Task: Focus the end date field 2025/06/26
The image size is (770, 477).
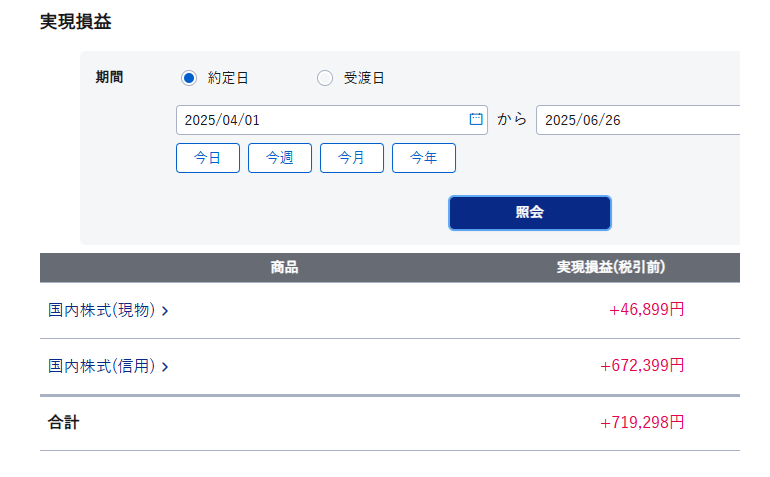Action: (x=638, y=120)
